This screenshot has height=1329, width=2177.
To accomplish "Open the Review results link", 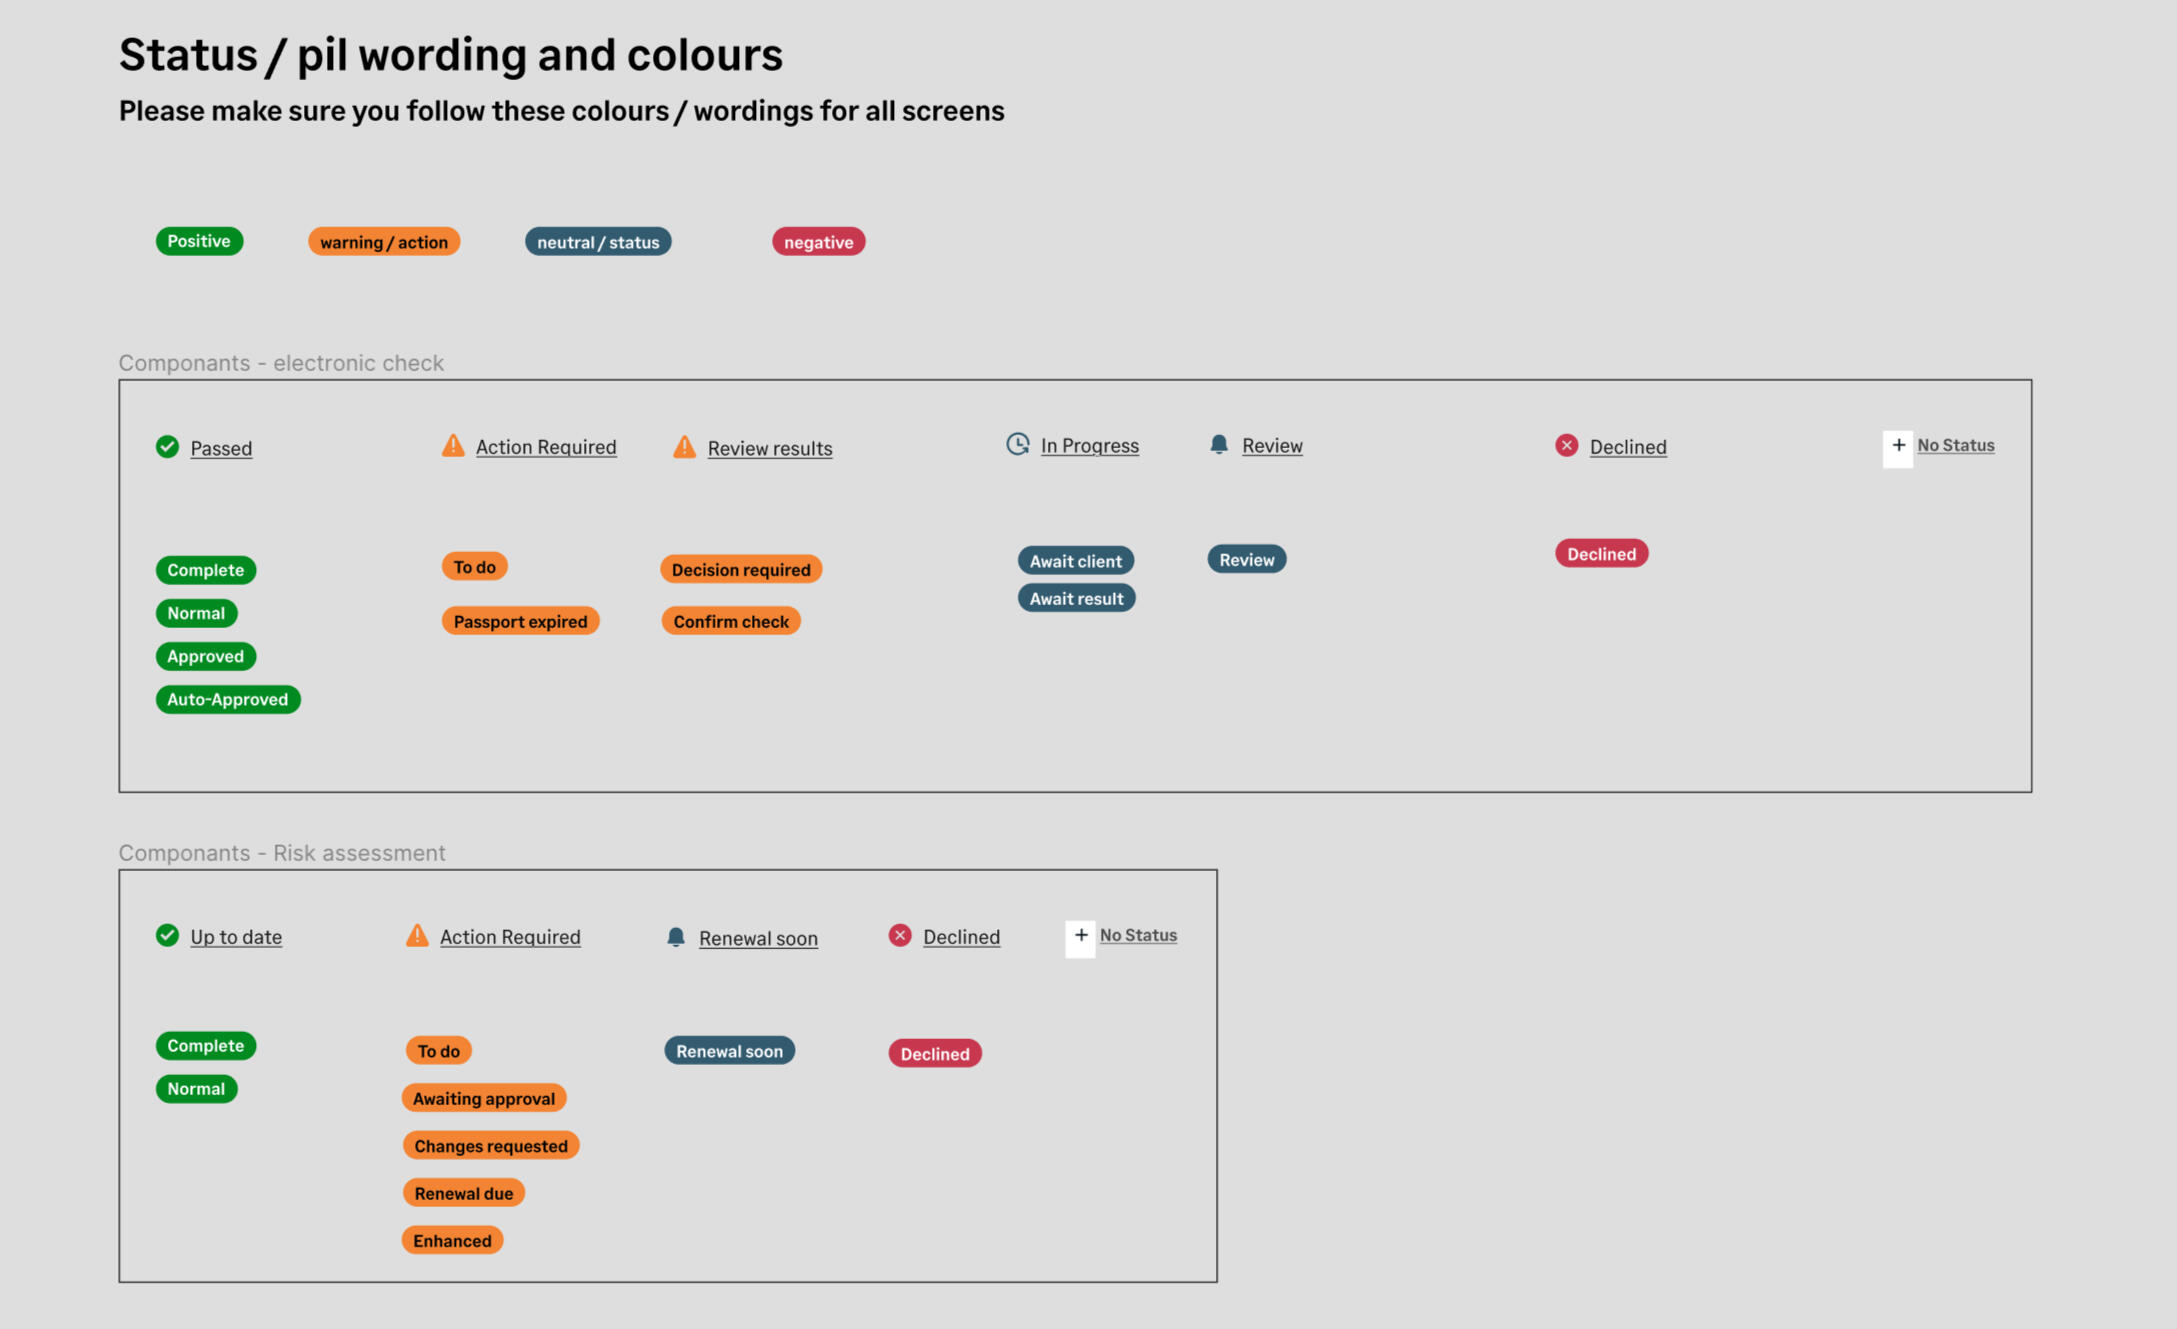I will coord(769,448).
